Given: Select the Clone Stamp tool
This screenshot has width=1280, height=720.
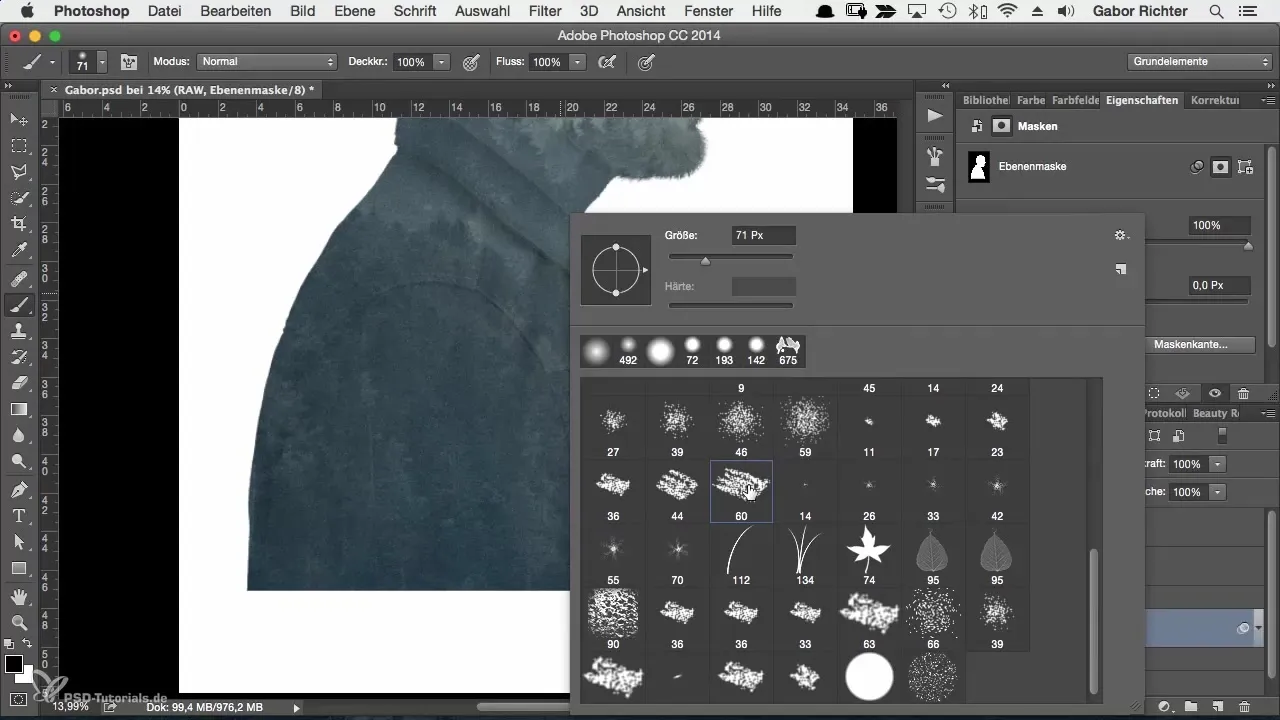Looking at the screenshot, I should [x=19, y=331].
